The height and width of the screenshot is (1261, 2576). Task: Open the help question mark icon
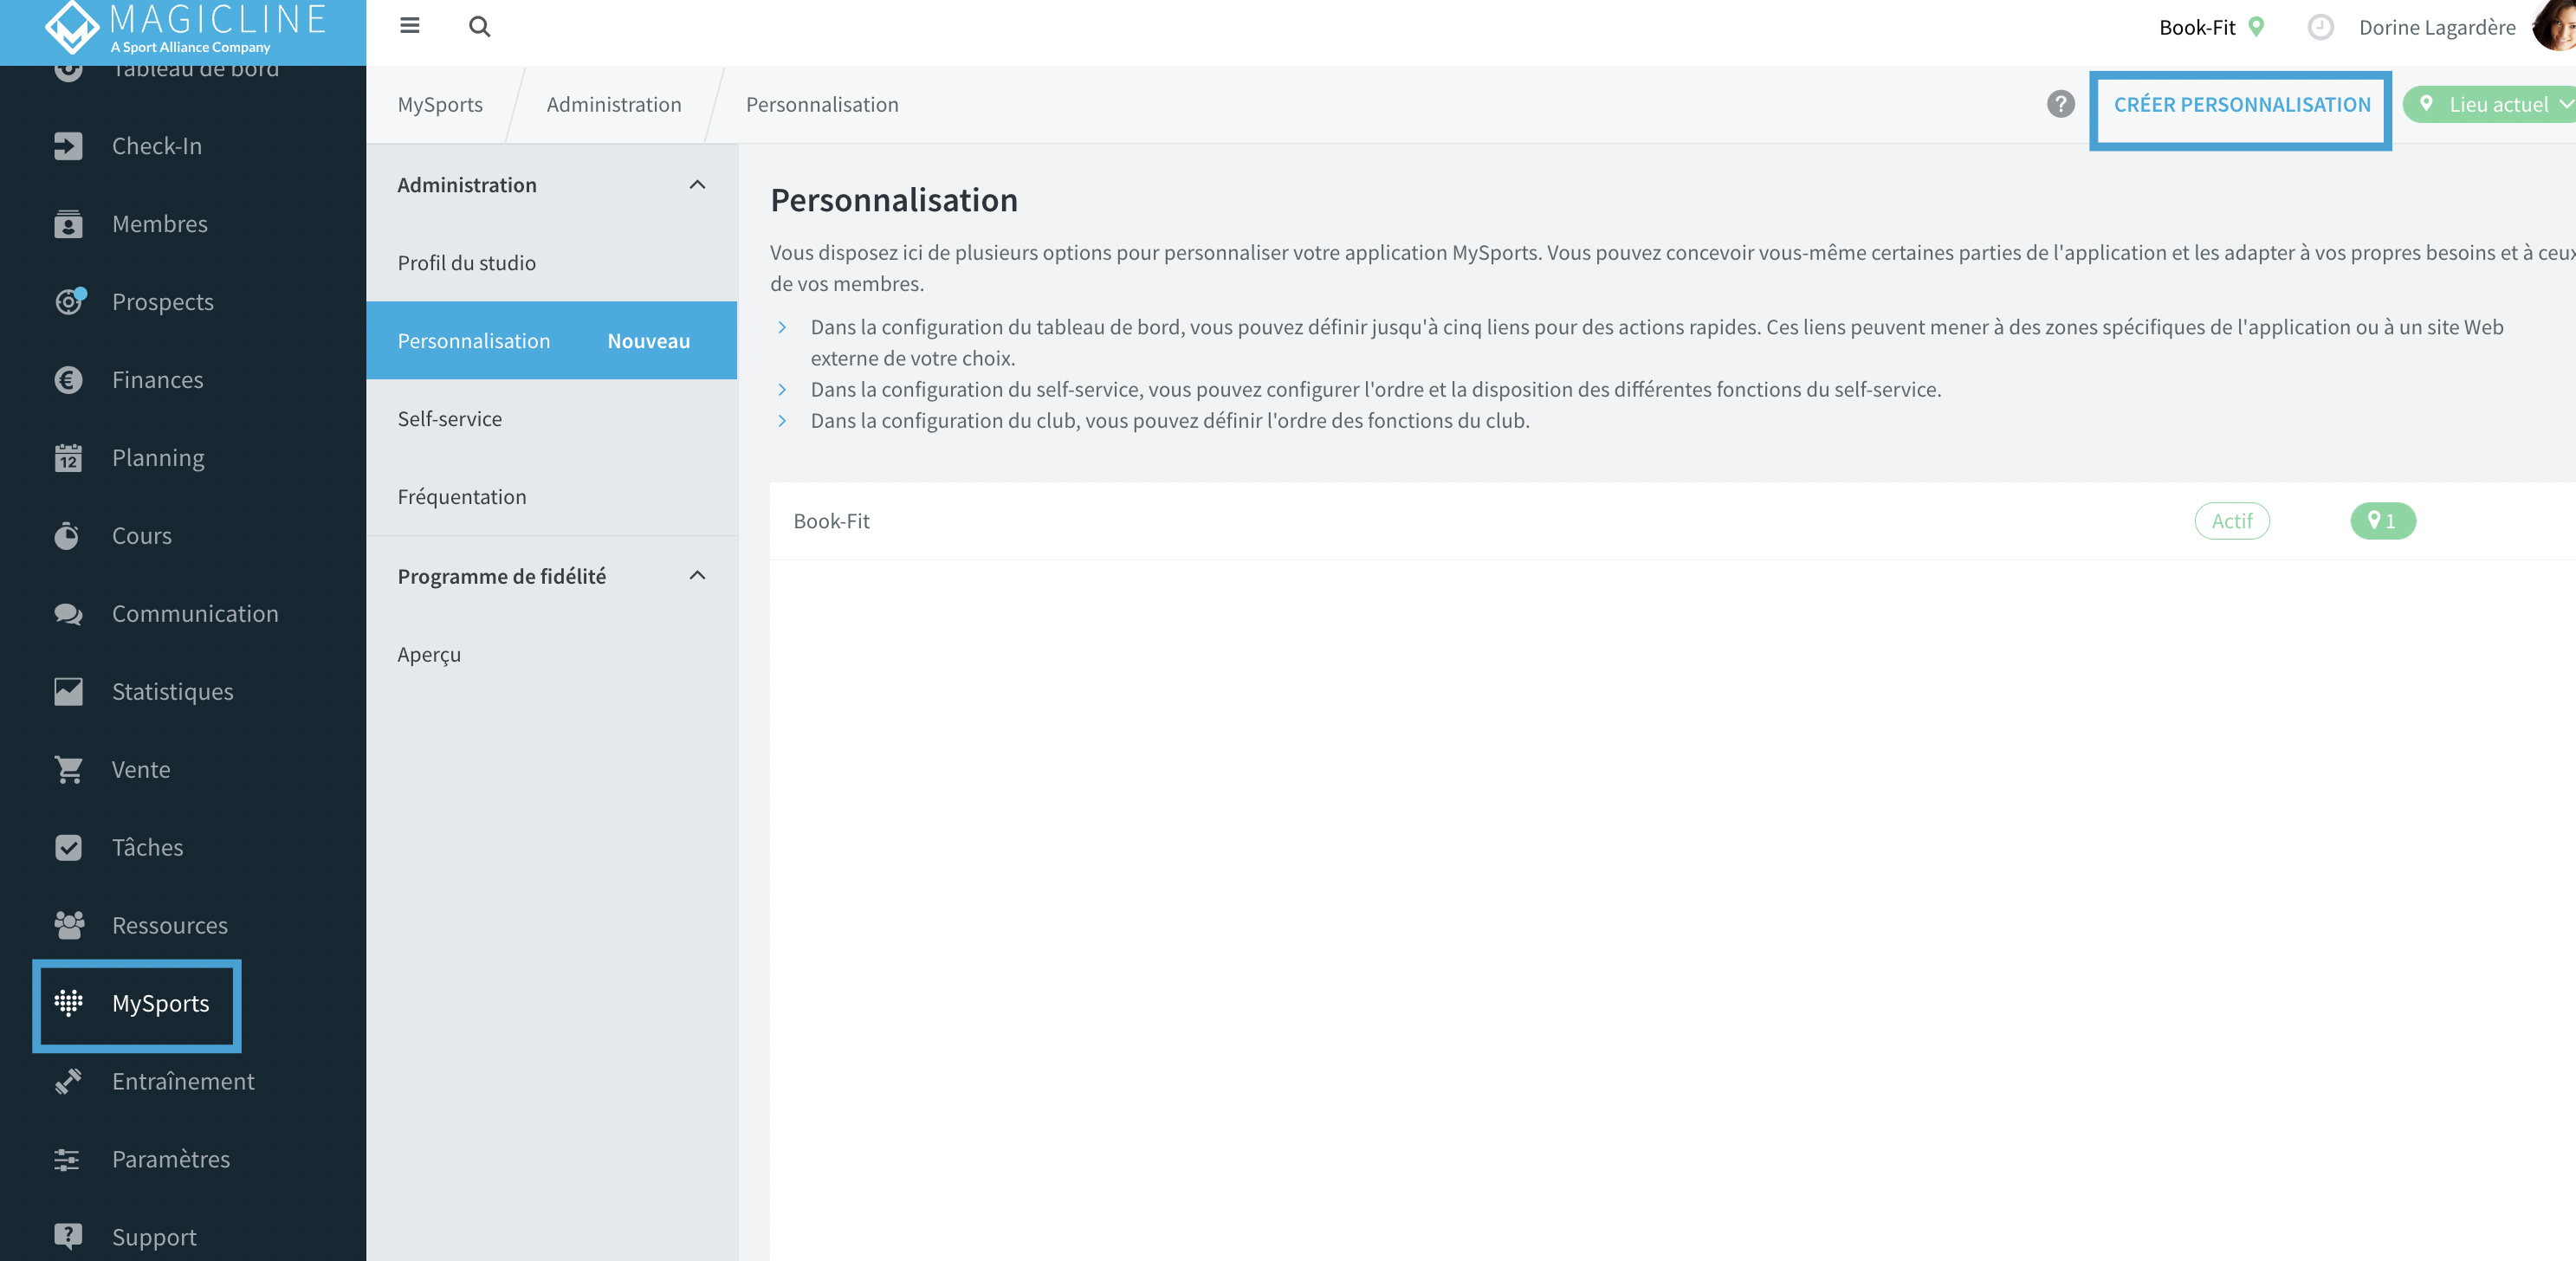(x=2060, y=104)
